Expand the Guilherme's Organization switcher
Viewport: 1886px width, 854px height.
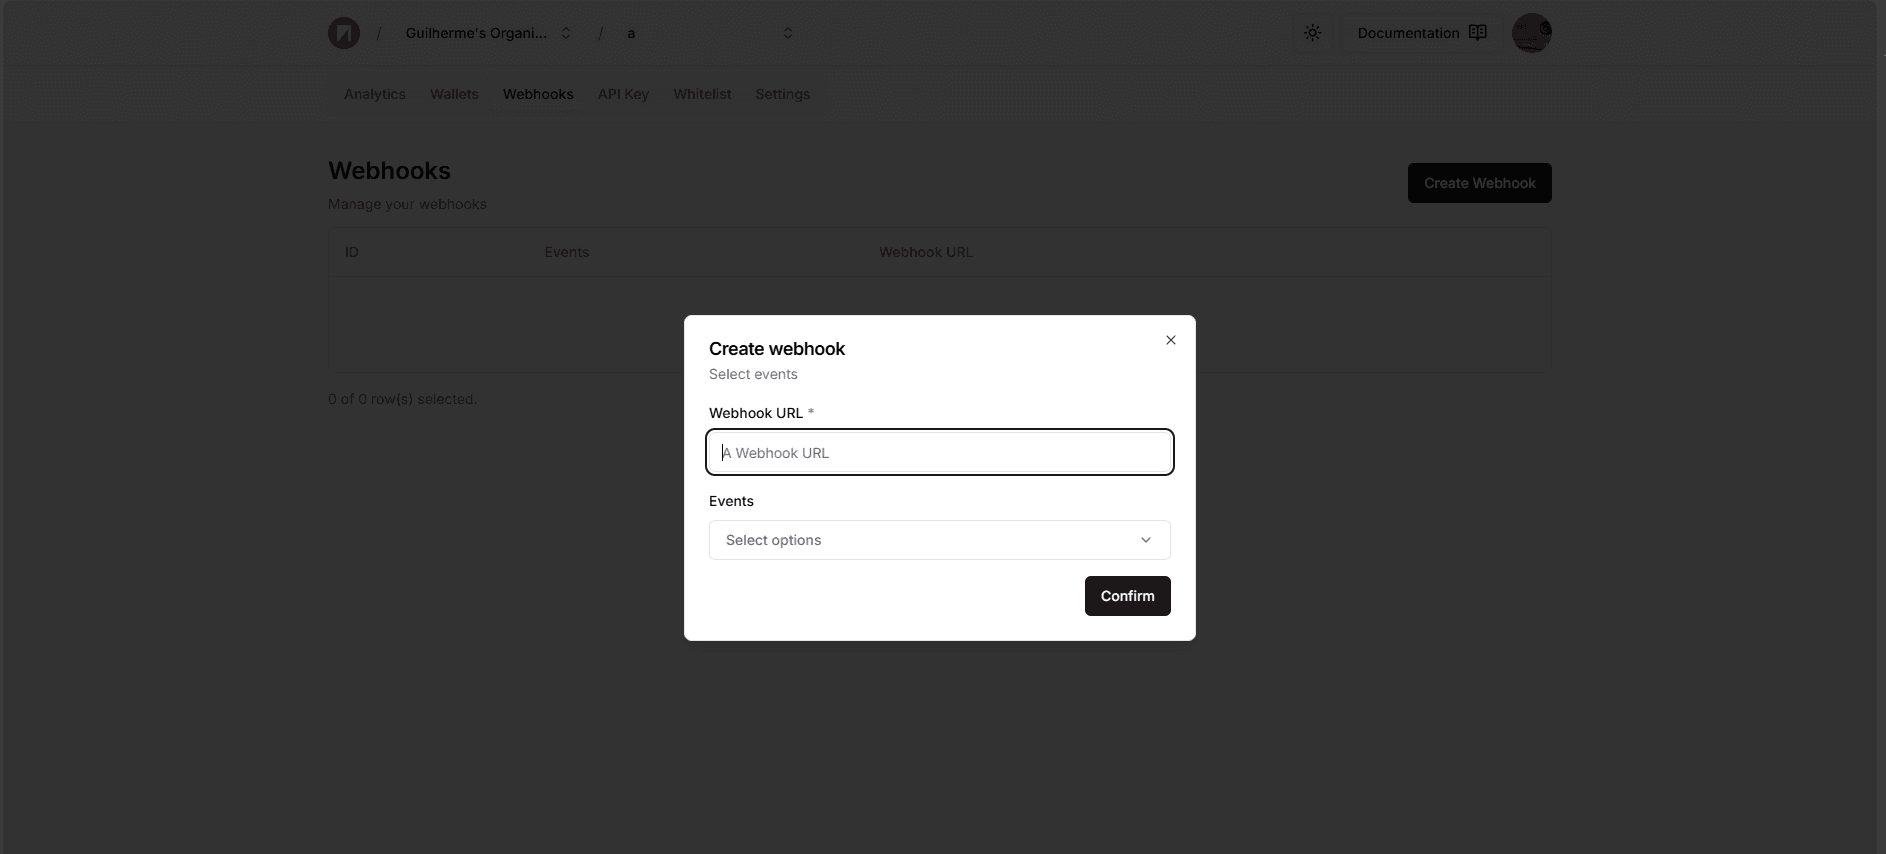tap(488, 33)
